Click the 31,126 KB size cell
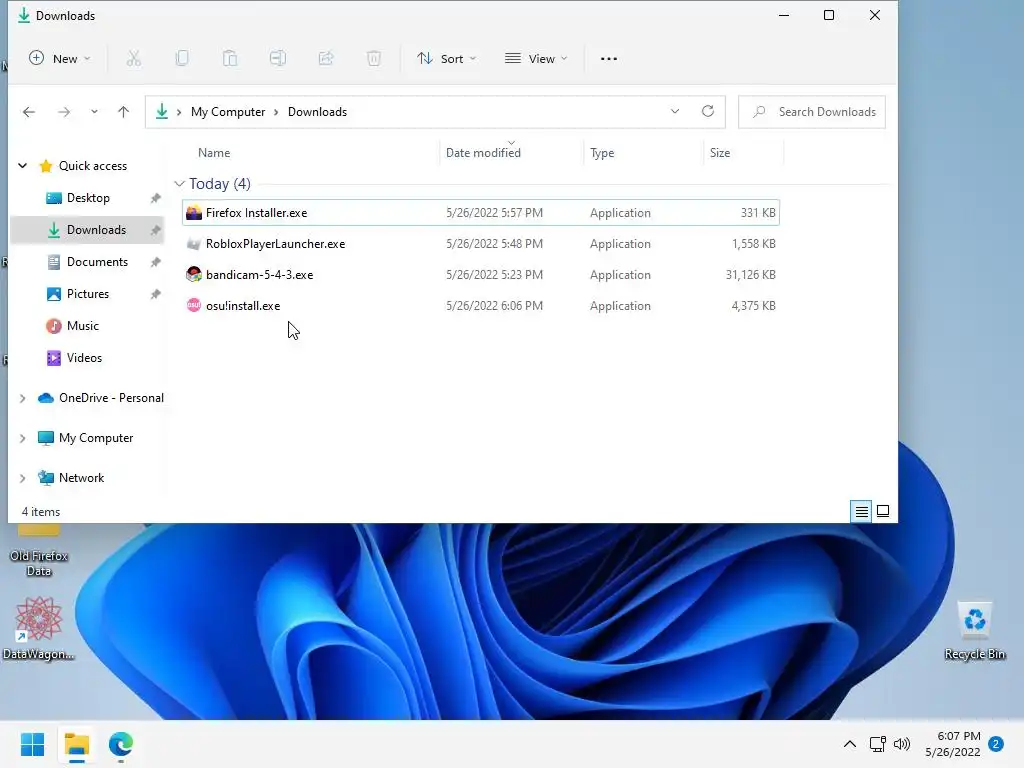 tap(750, 274)
